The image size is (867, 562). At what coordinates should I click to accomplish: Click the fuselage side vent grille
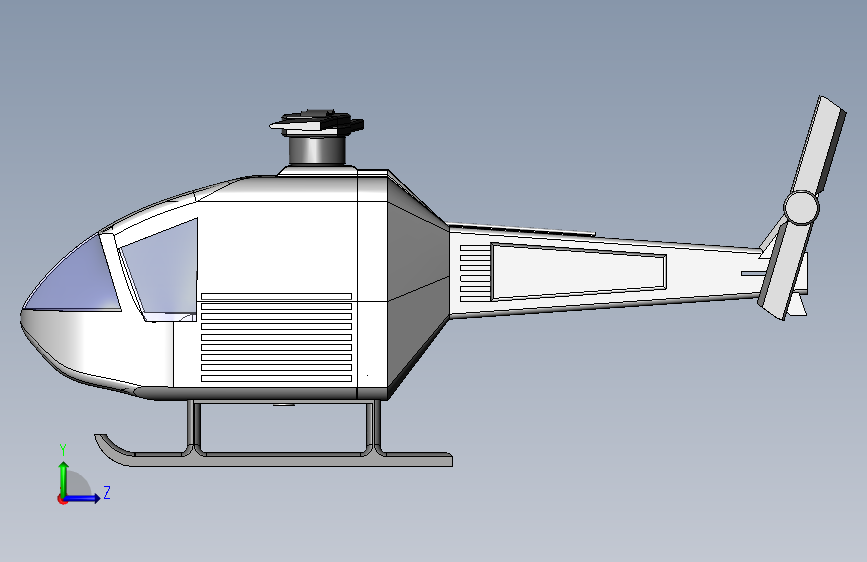(x=276, y=337)
